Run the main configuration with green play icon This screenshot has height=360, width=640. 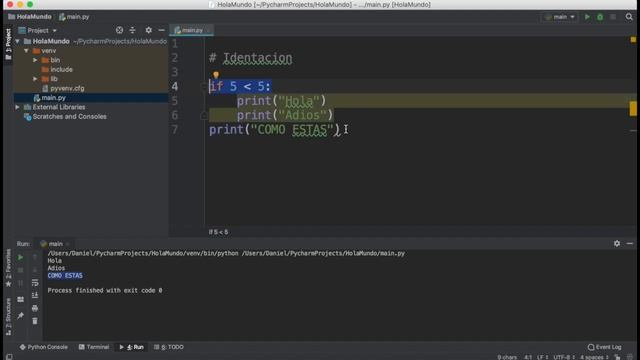(x=587, y=17)
